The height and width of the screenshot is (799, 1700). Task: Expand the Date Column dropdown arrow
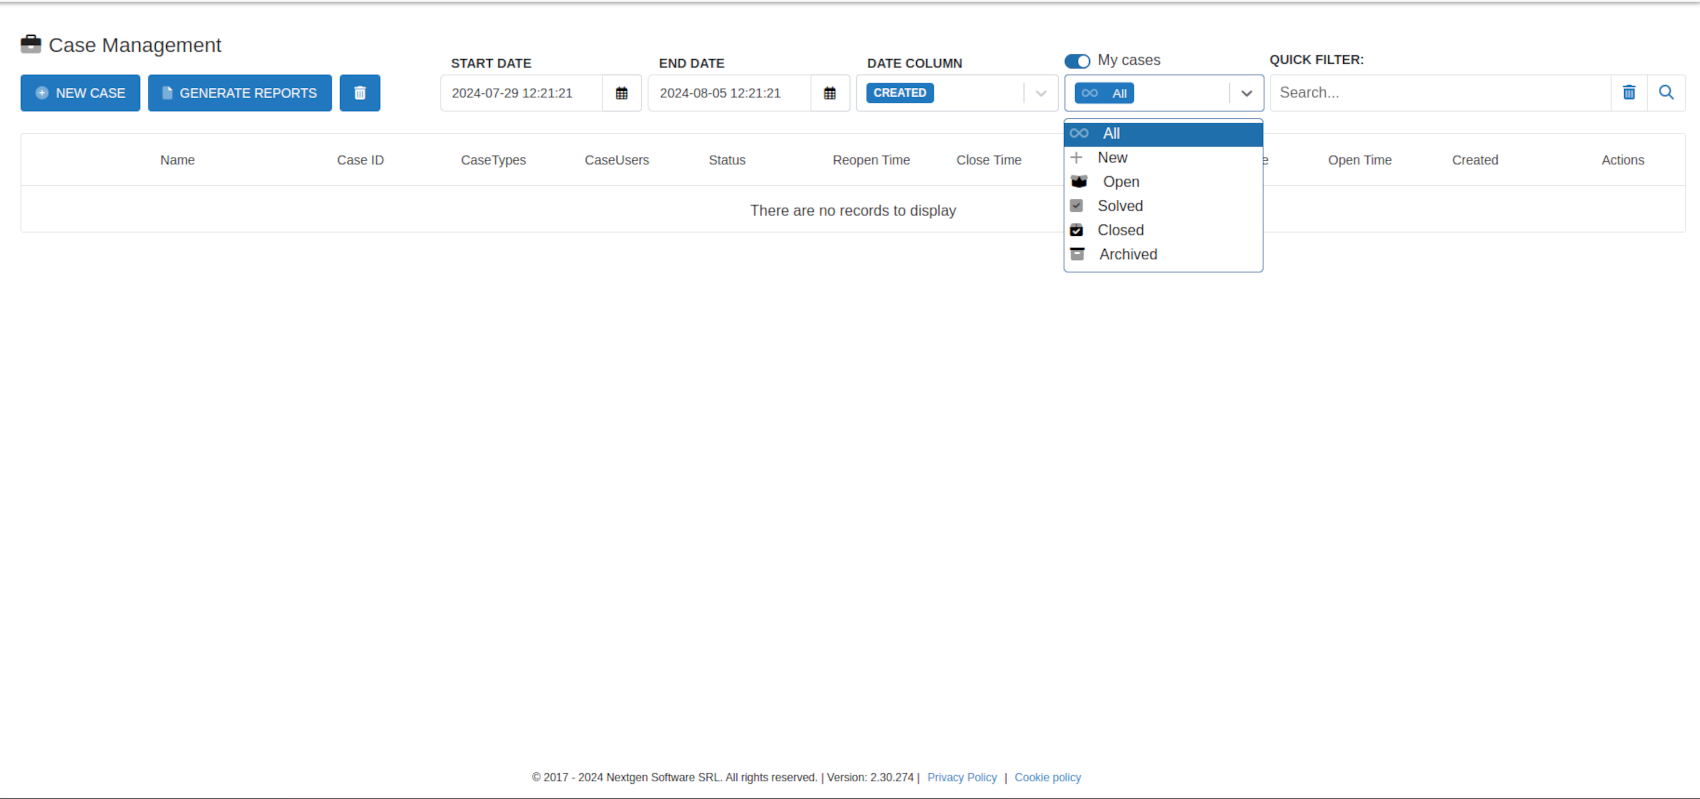[x=1041, y=93]
